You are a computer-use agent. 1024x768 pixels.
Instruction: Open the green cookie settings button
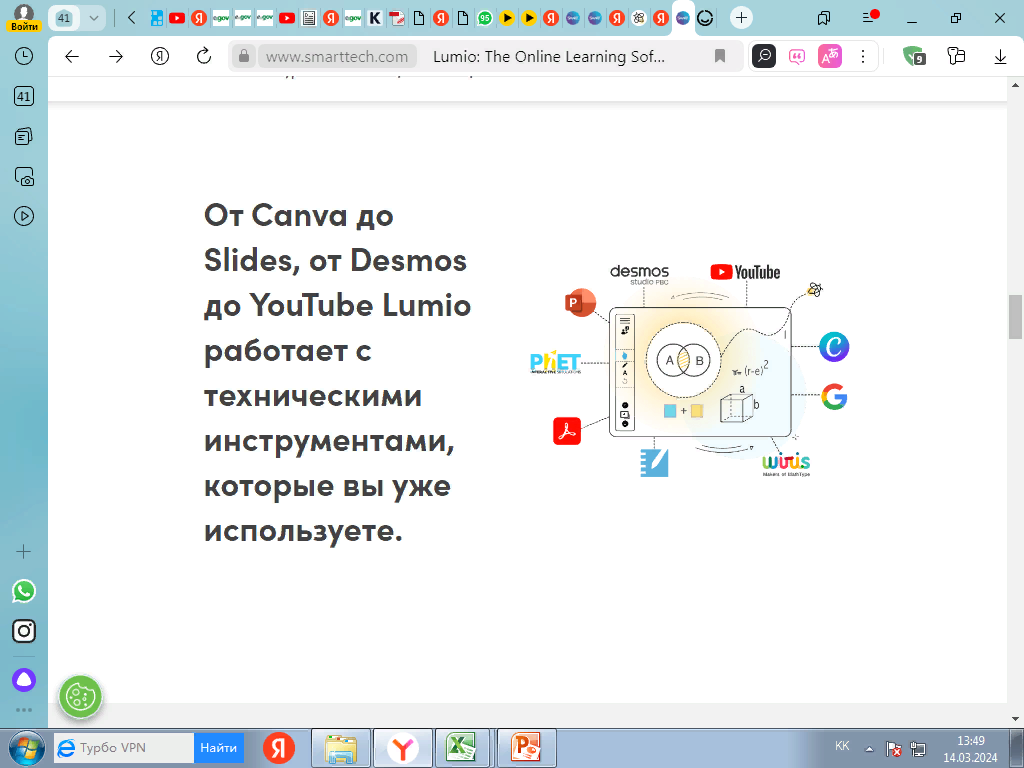80,696
